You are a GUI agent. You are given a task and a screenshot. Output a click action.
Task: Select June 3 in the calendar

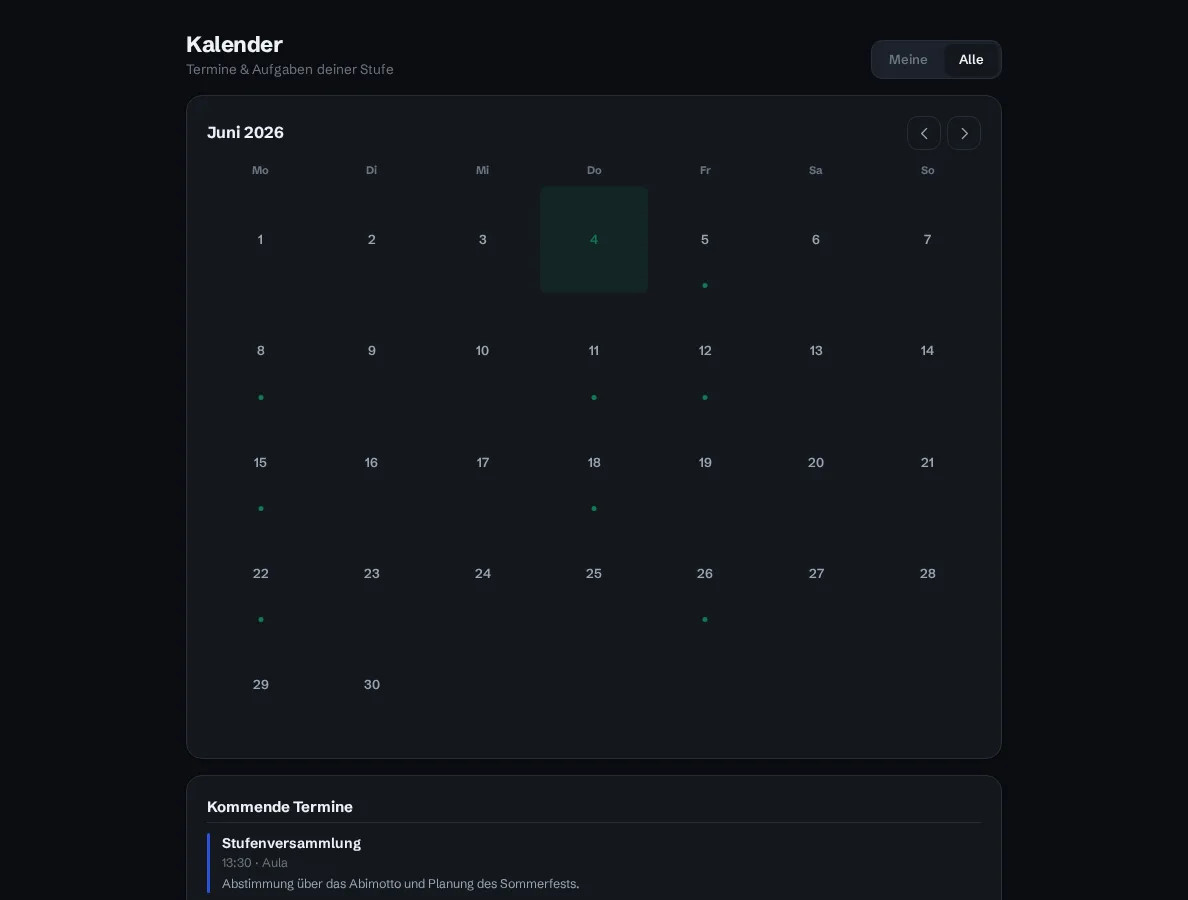[x=483, y=239]
